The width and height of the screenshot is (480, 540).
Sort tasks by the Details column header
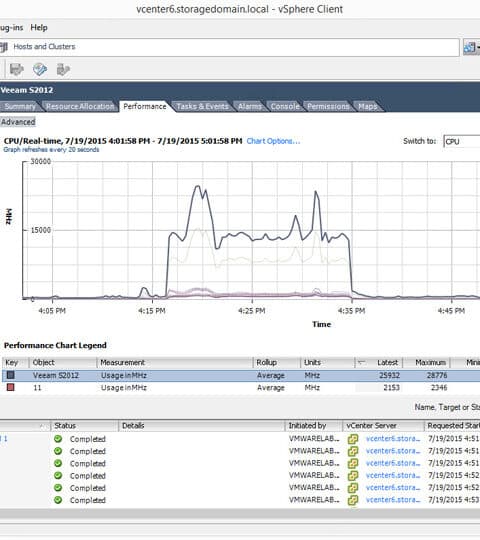(x=202, y=426)
